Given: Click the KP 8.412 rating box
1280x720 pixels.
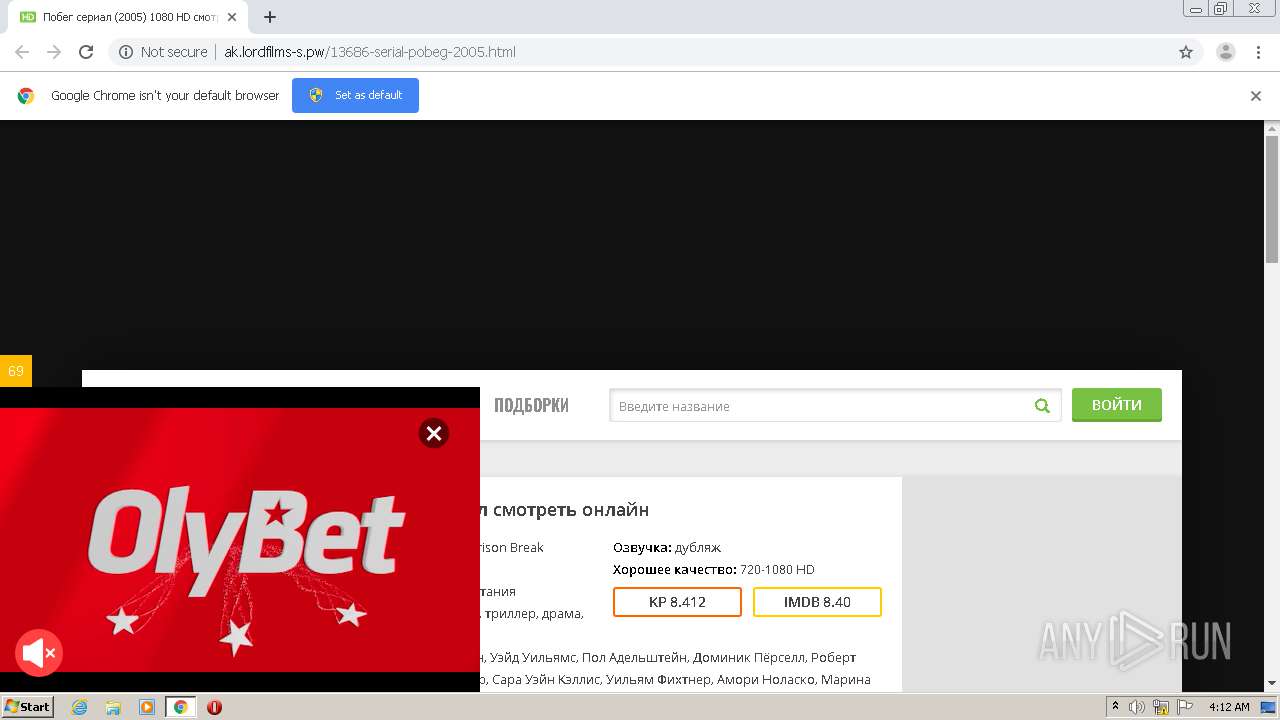Looking at the screenshot, I should coord(677,602).
